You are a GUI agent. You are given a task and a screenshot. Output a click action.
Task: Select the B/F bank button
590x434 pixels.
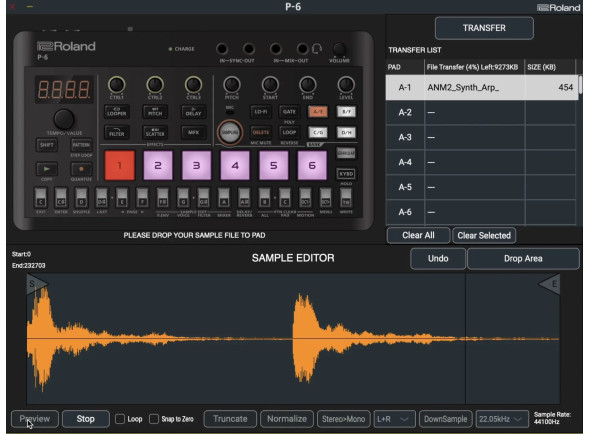tap(346, 112)
